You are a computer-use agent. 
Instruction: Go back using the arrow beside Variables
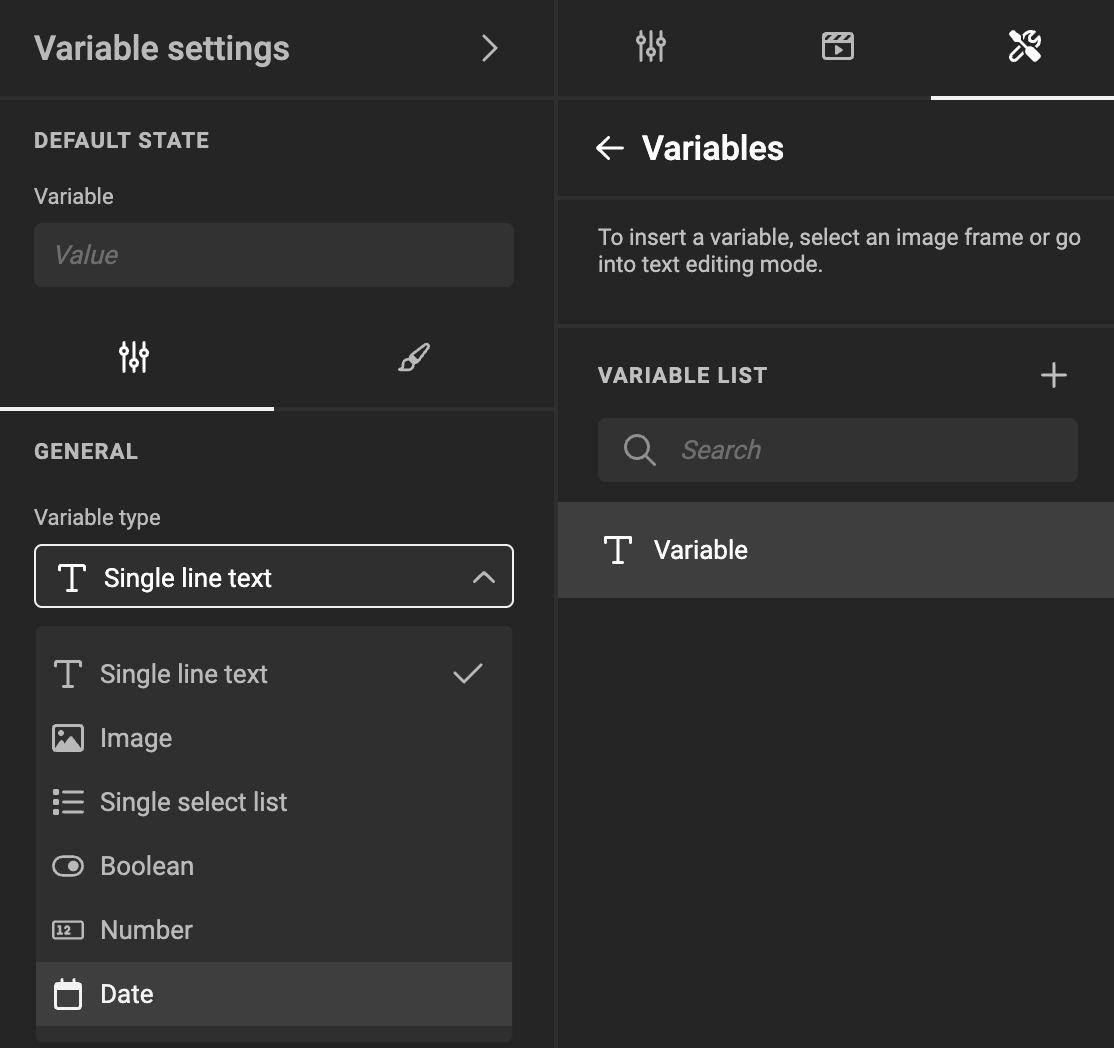[x=610, y=148]
